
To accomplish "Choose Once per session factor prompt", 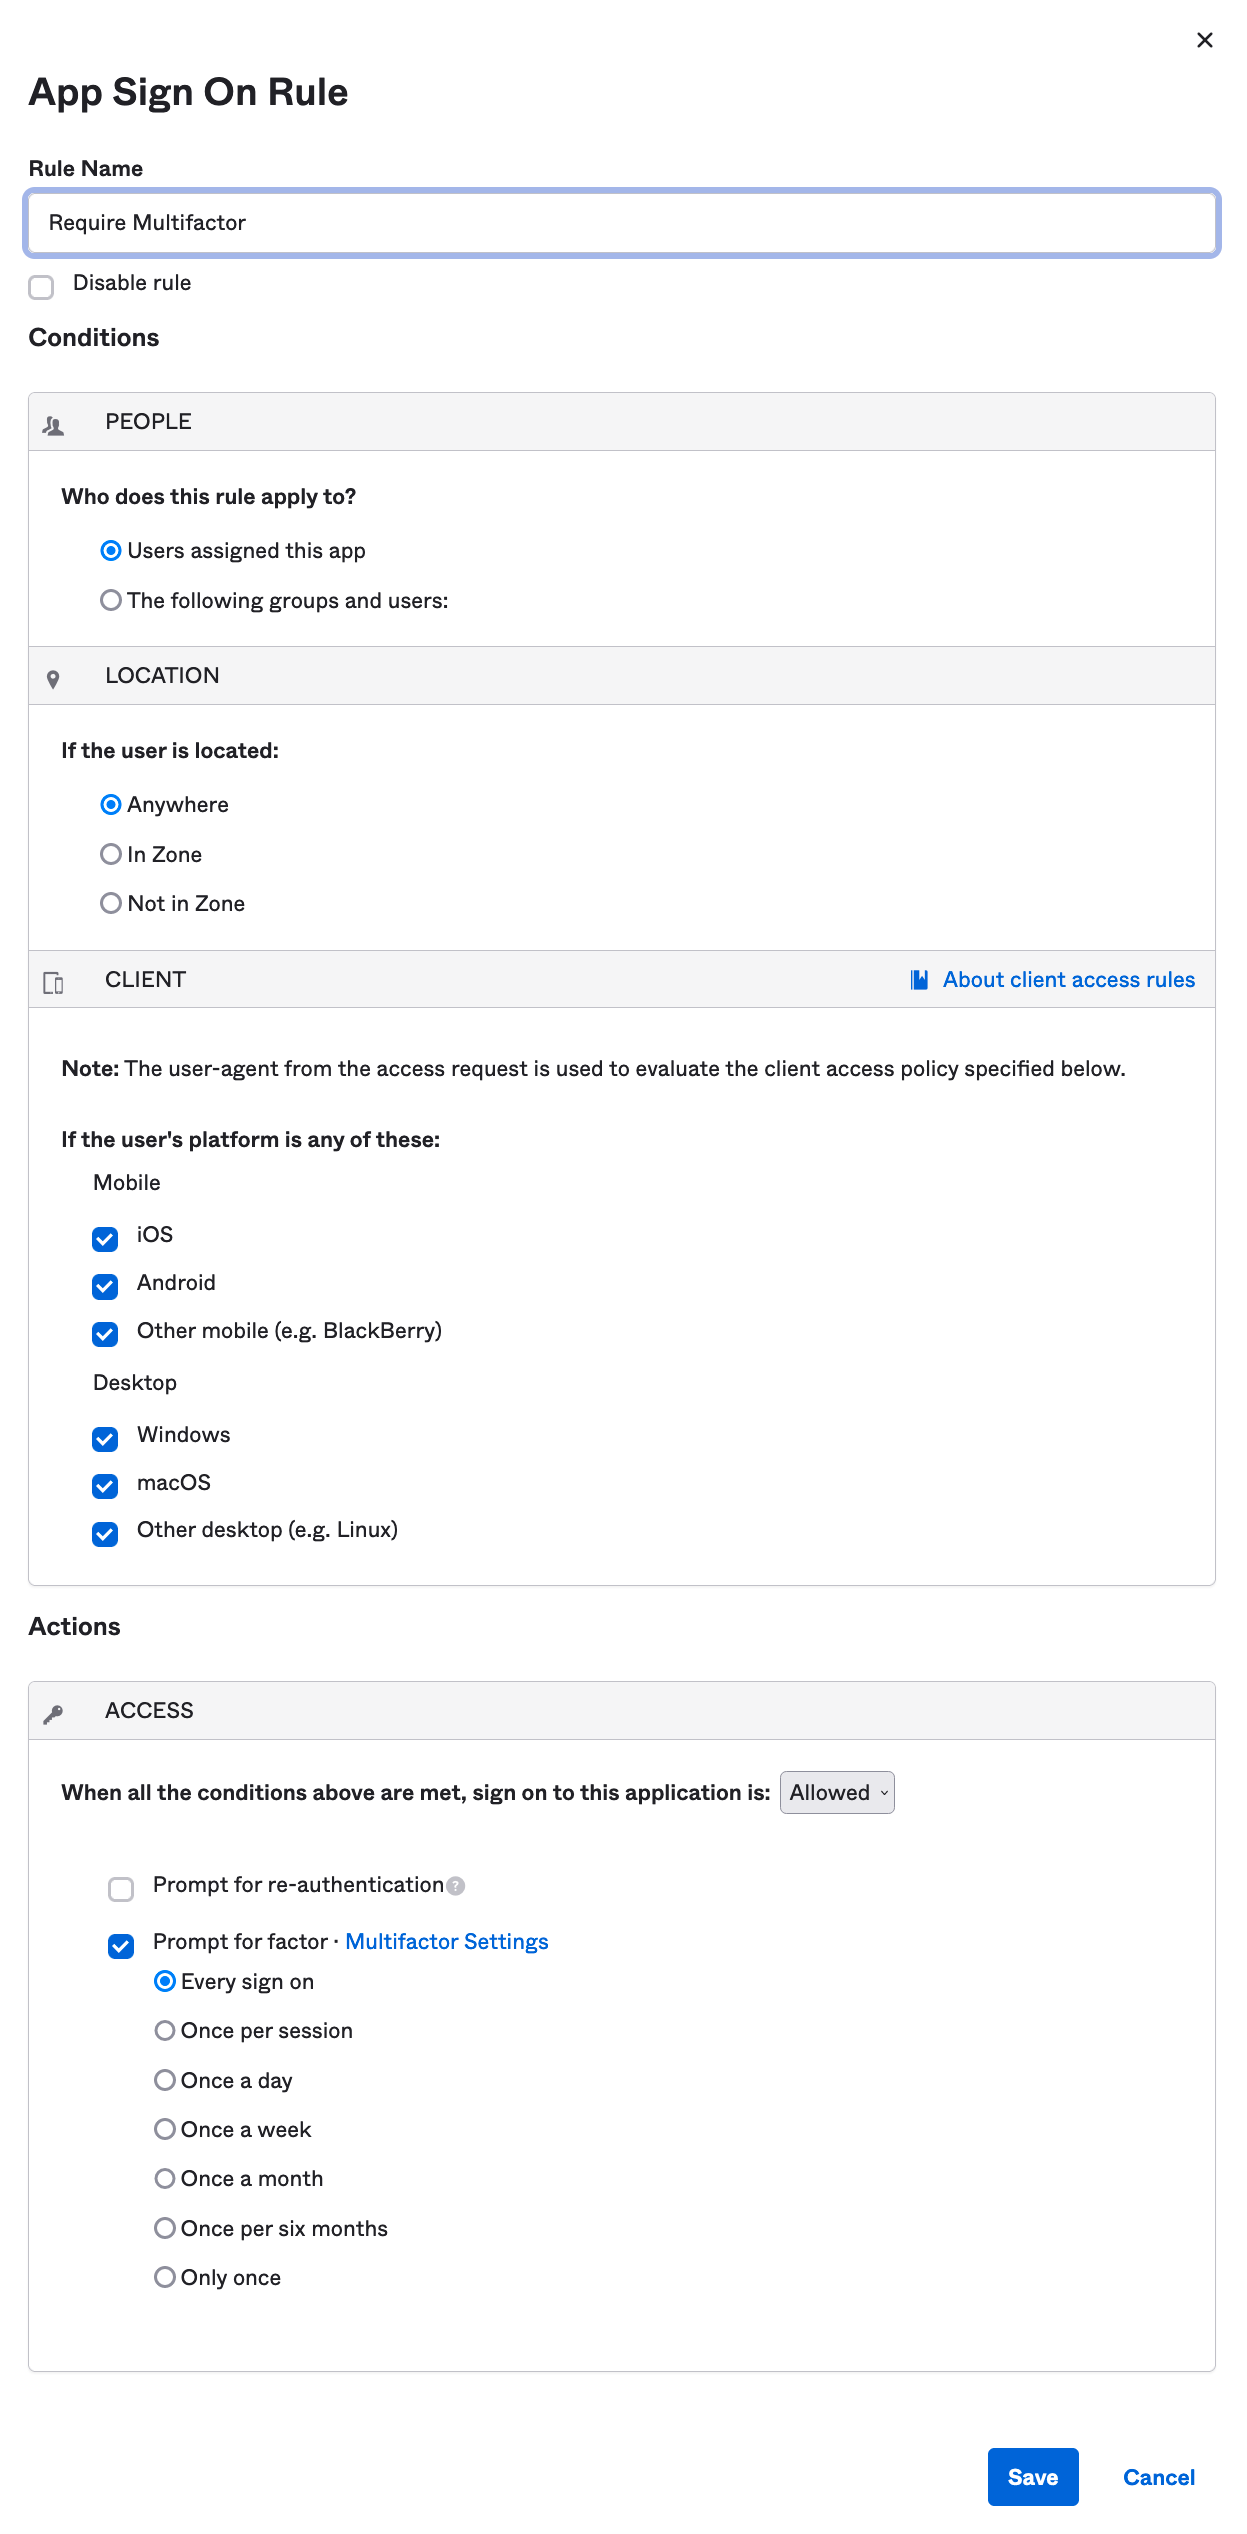I will (165, 2030).
